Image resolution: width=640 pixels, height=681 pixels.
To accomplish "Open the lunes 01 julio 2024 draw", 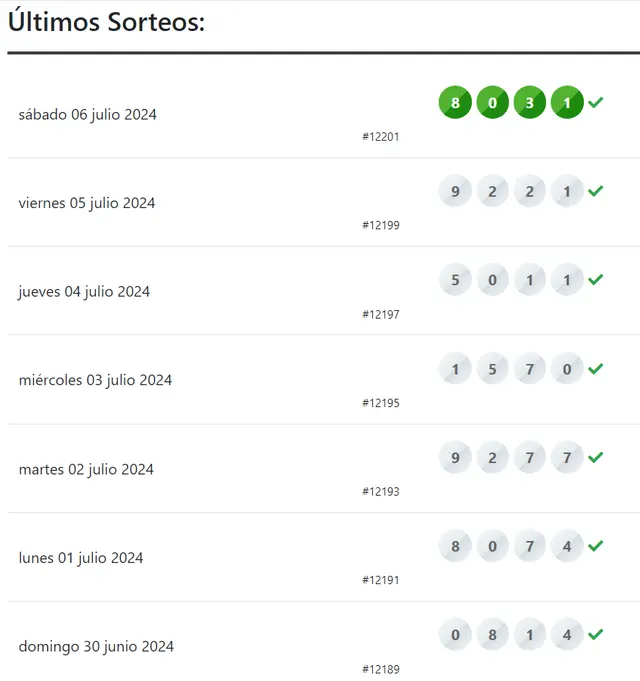I will [81, 558].
